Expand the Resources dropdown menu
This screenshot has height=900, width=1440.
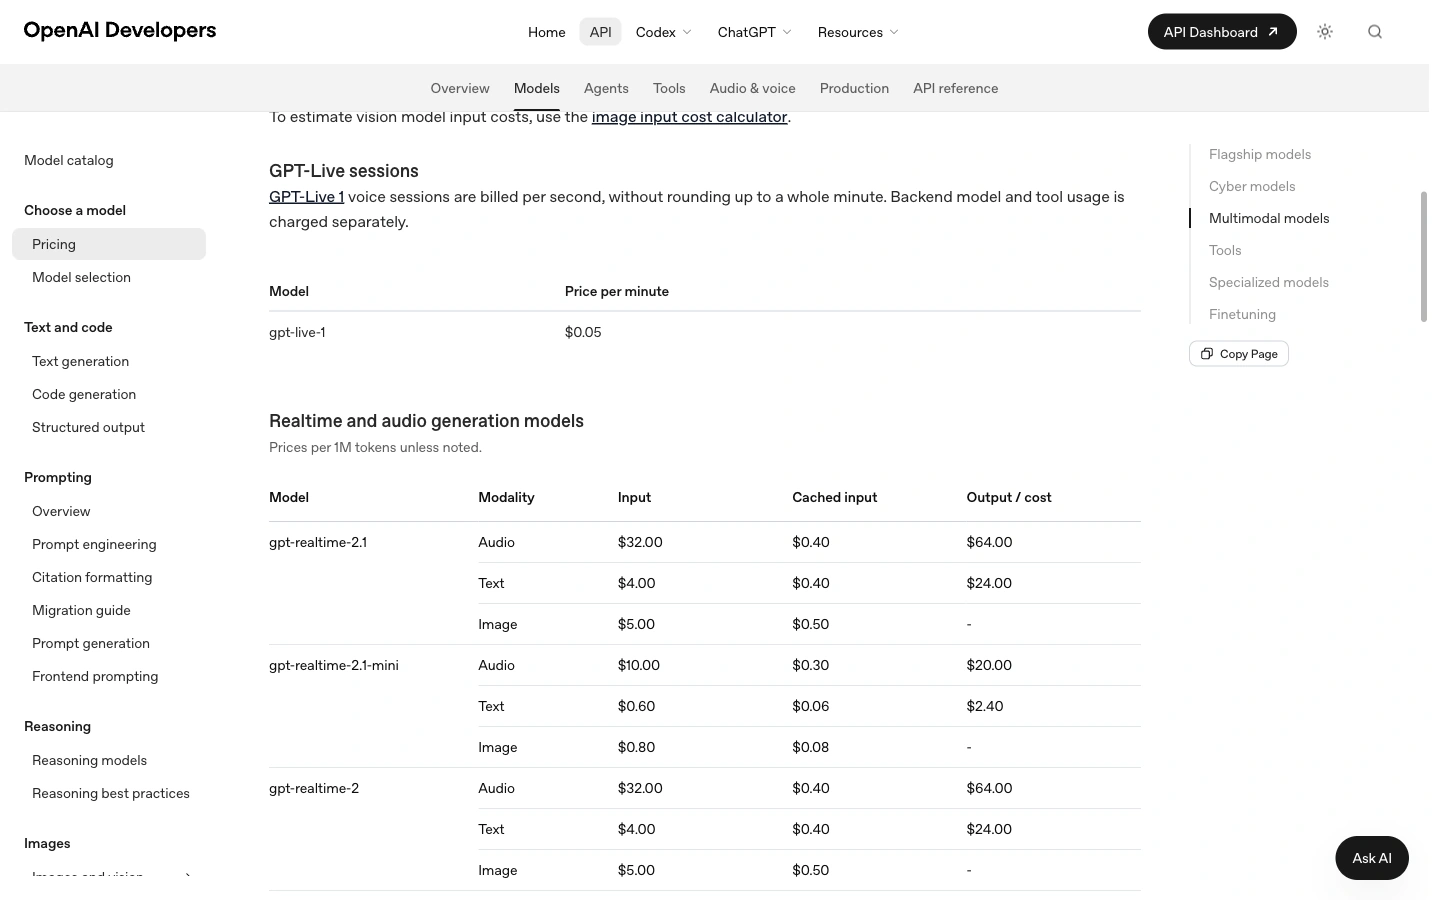[x=857, y=32]
